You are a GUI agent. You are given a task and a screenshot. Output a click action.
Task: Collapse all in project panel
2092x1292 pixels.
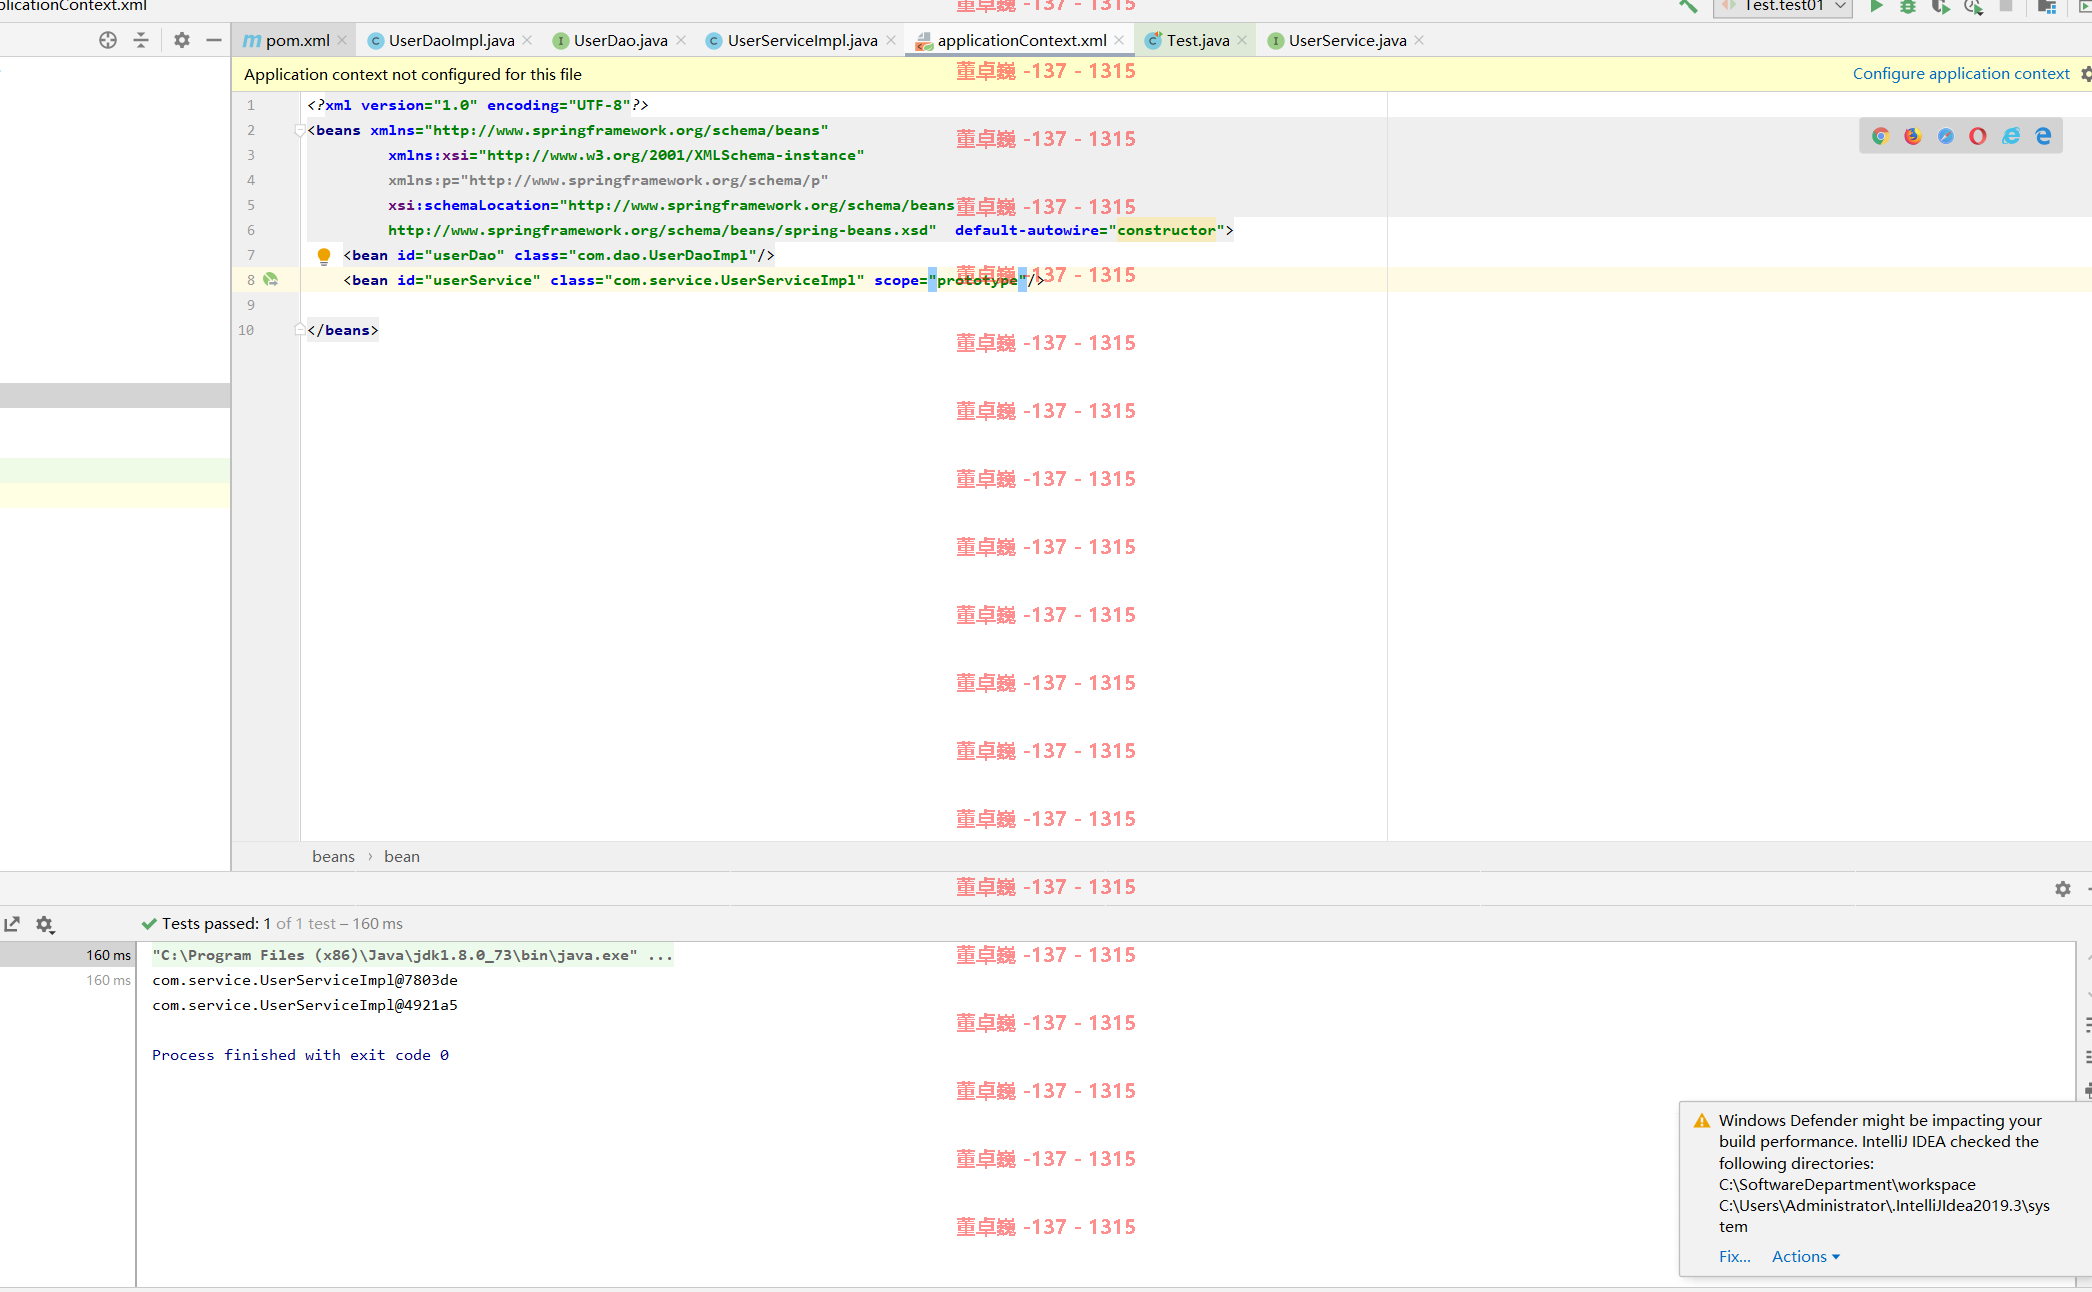pyautogui.click(x=141, y=40)
